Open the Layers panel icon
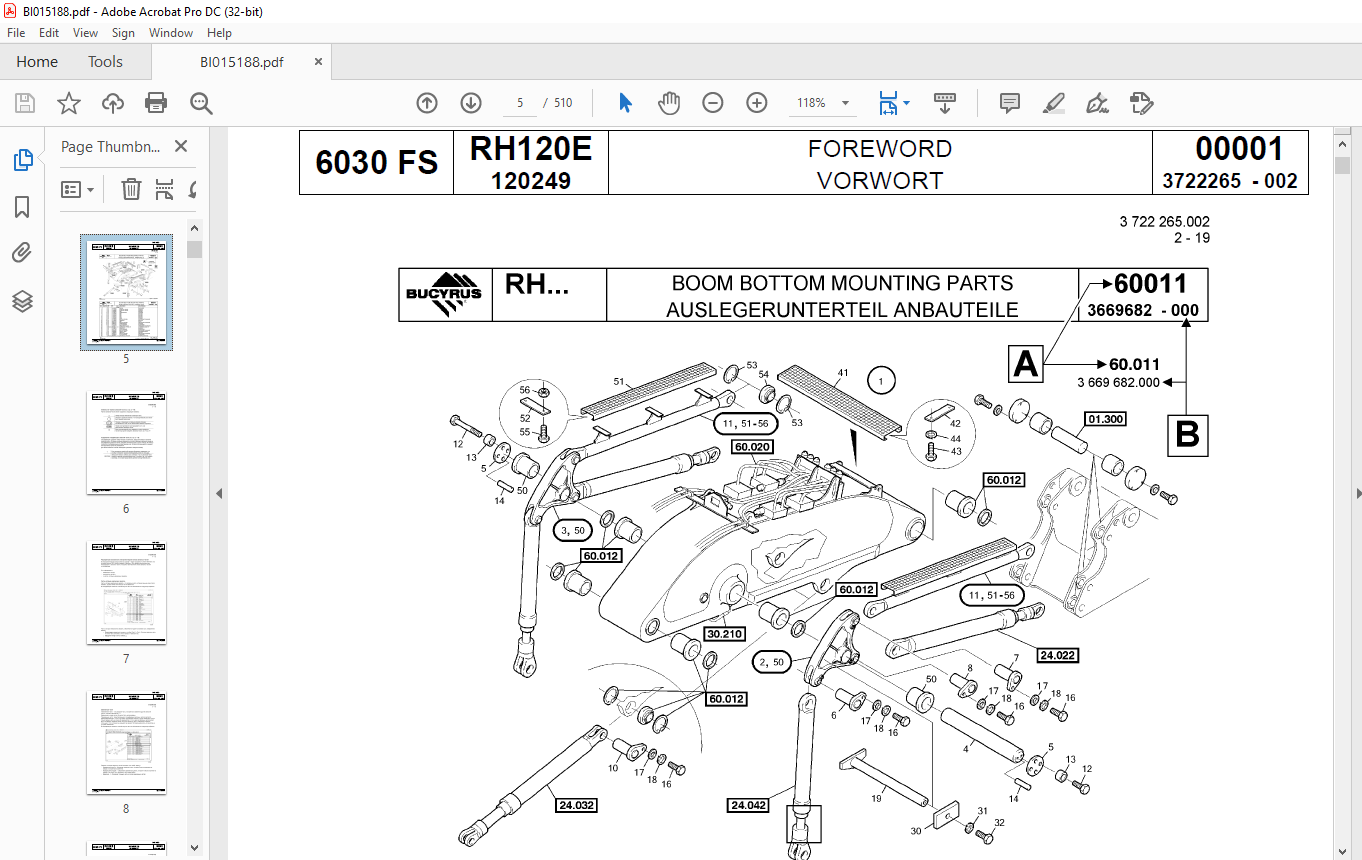 click(22, 301)
